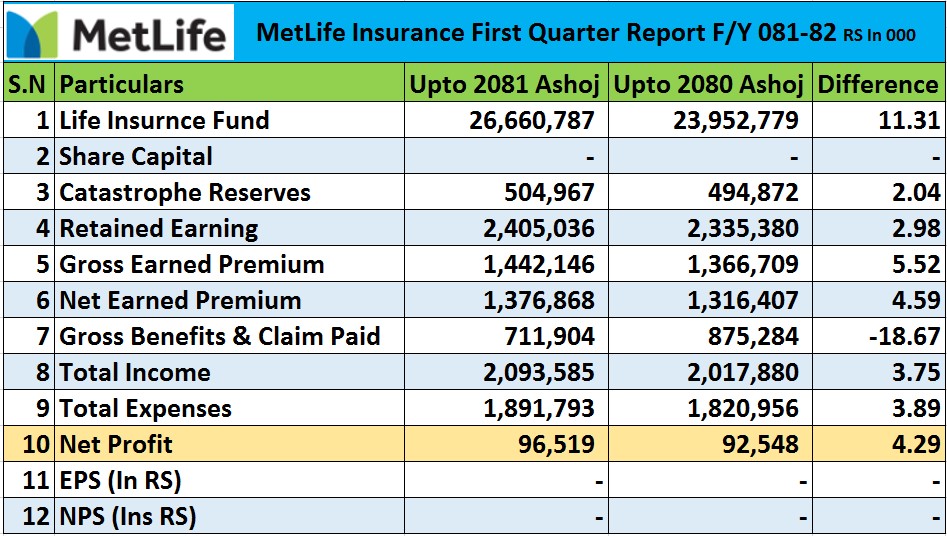
Task: Click the Retained Earning 2,405,036 value
Action: tap(539, 229)
